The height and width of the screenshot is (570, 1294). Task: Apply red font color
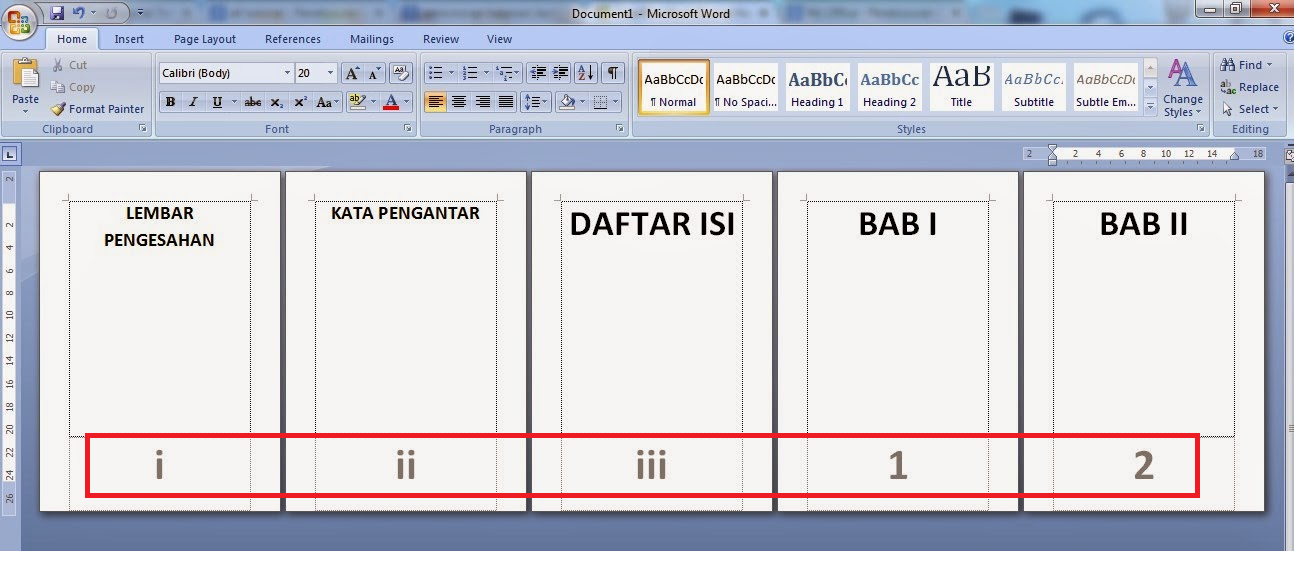coord(390,102)
